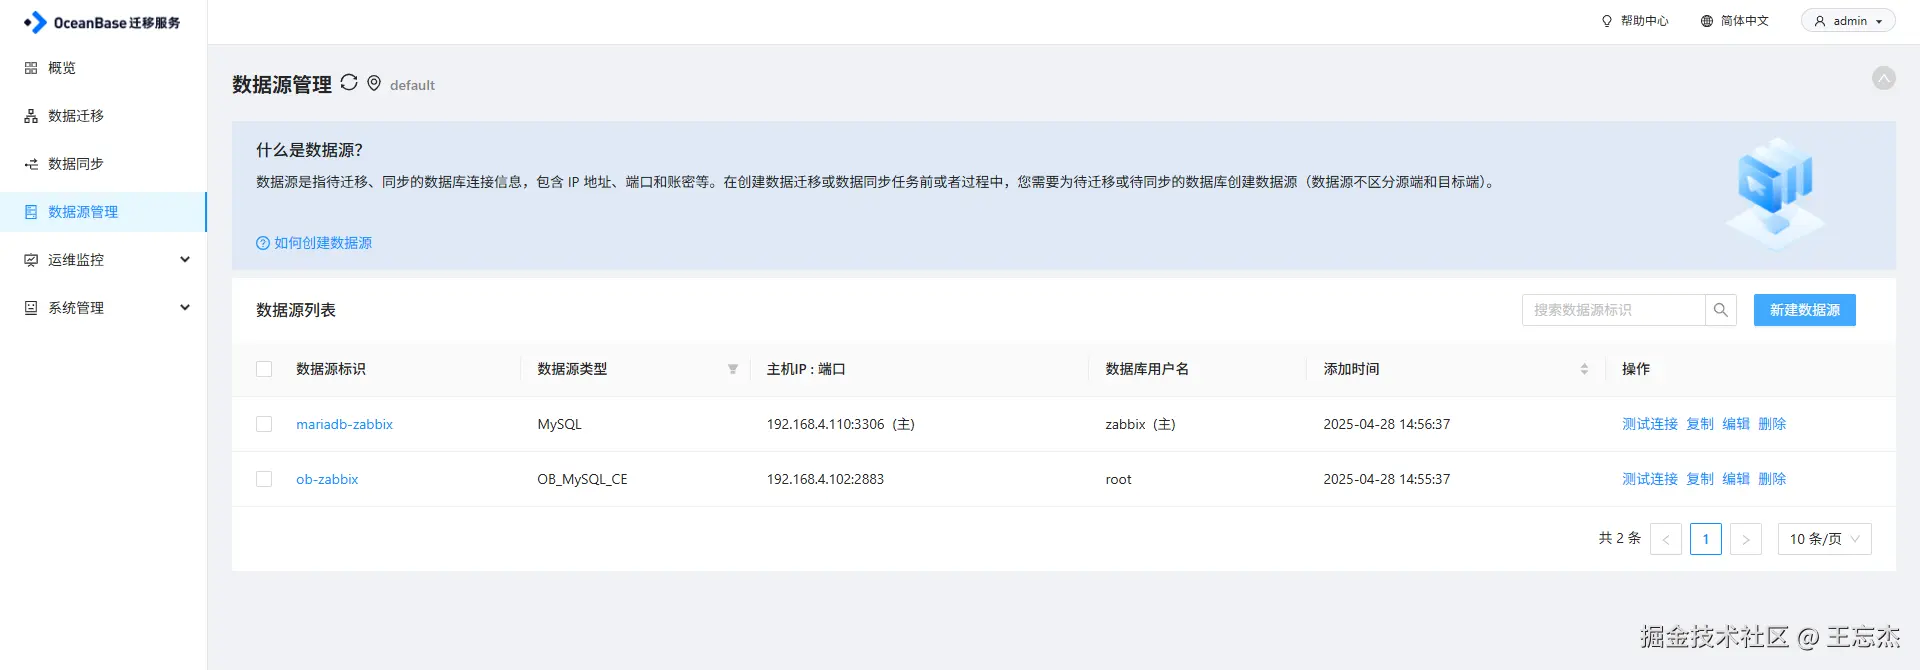Image resolution: width=1920 pixels, height=670 pixels.
Task: Open the admin user dropdown
Action: [1848, 21]
